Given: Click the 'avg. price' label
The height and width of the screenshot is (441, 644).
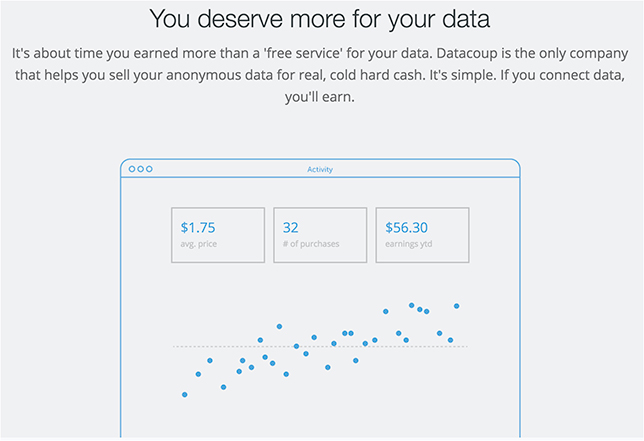Looking at the screenshot, I should [x=198, y=244].
